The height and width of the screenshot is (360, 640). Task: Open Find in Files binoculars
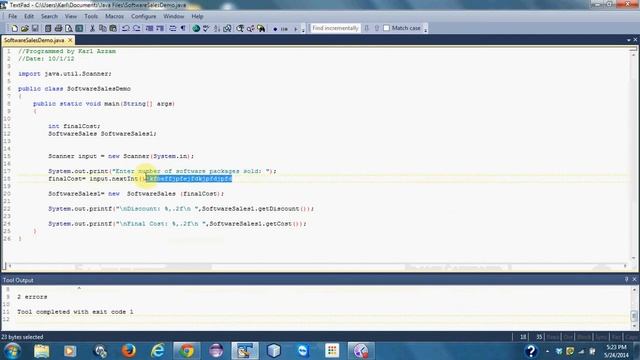[x=261, y=28]
